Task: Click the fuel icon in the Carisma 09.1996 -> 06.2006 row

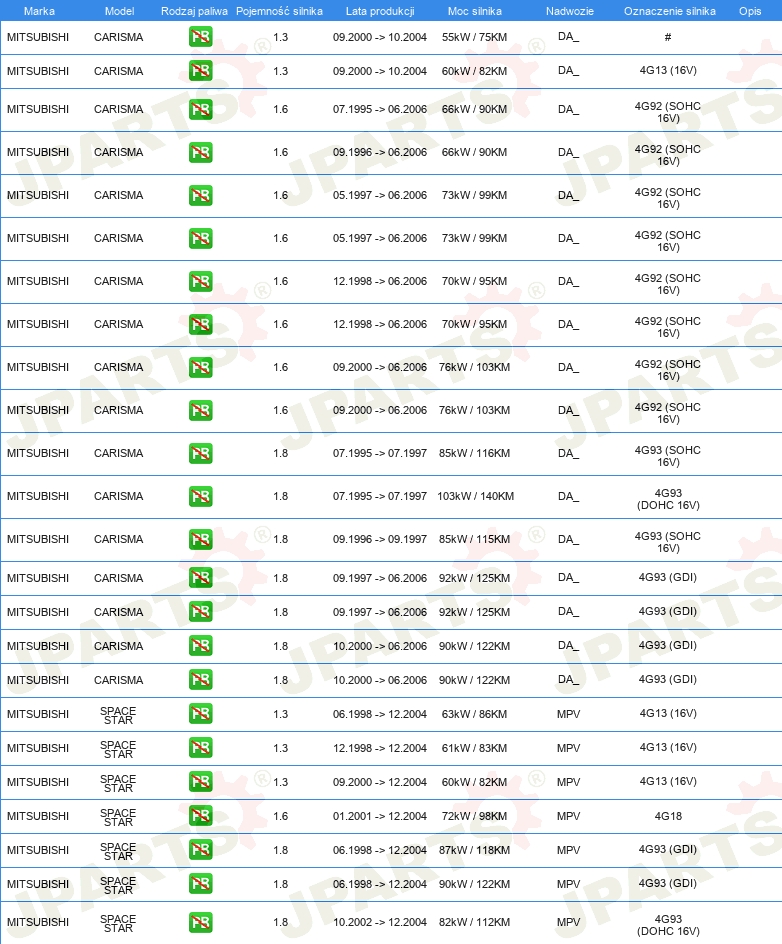Action: point(200,152)
